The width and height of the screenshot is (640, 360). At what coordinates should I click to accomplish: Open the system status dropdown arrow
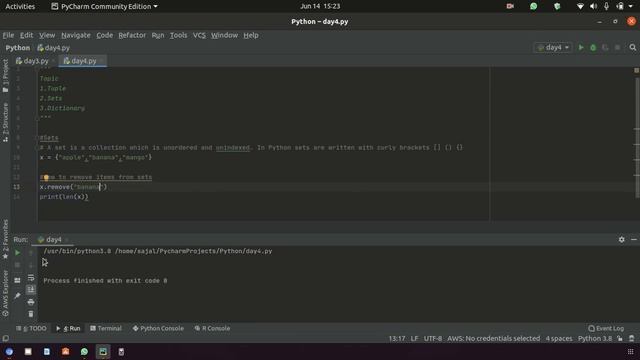coord(631,7)
